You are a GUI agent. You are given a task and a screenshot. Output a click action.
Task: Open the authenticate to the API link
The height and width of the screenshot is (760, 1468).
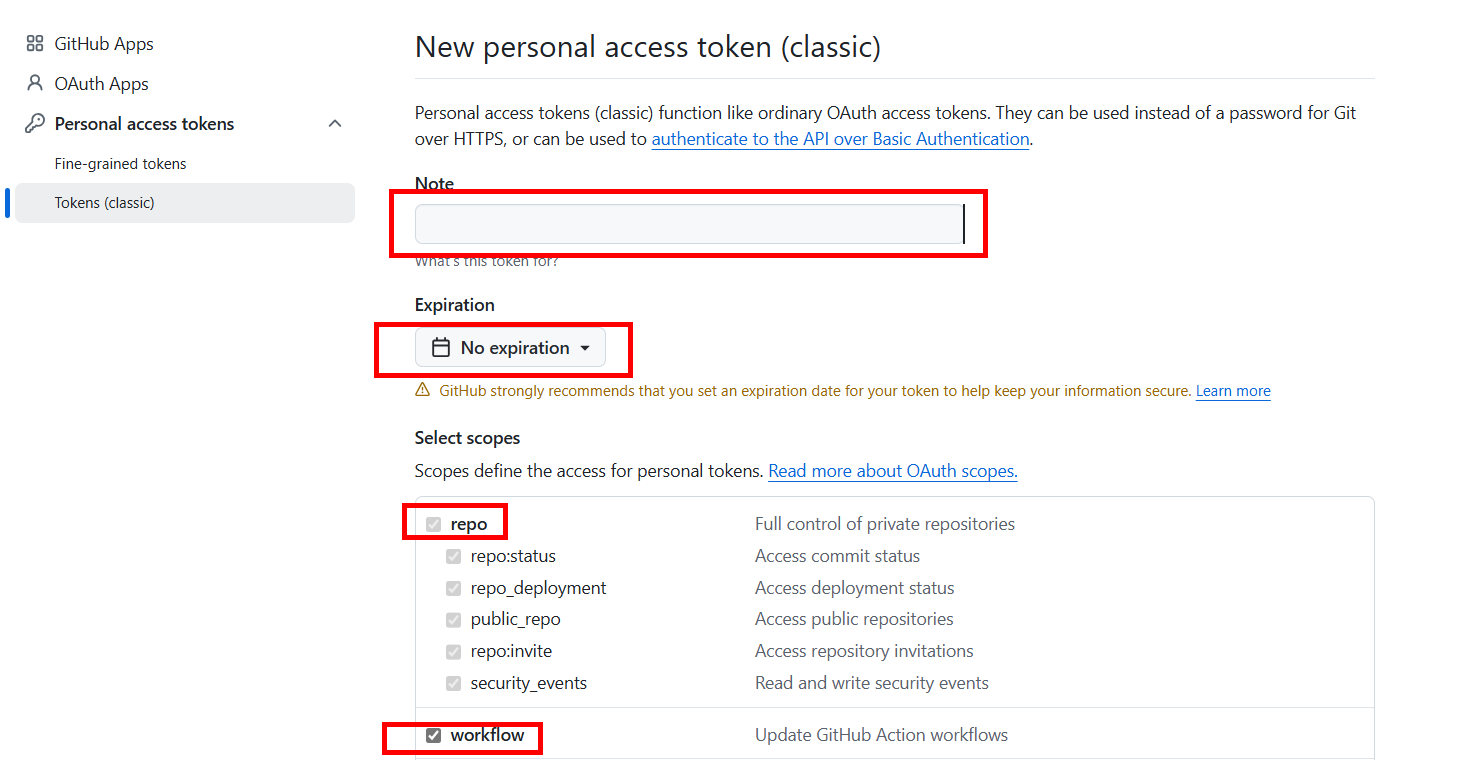click(x=840, y=139)
